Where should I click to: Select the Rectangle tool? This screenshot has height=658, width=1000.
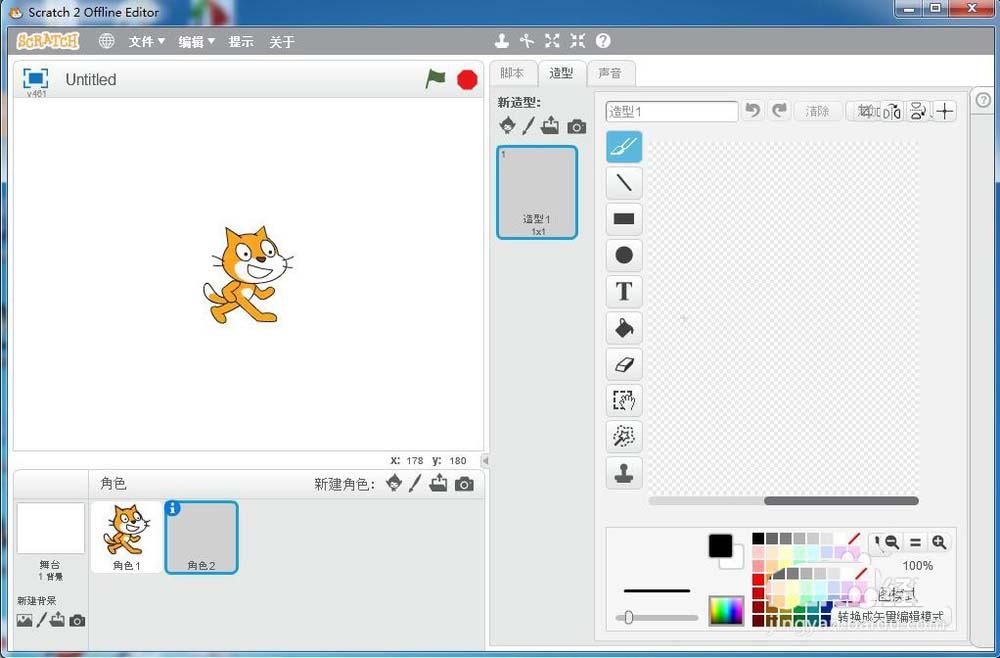[x=624, y=219]
